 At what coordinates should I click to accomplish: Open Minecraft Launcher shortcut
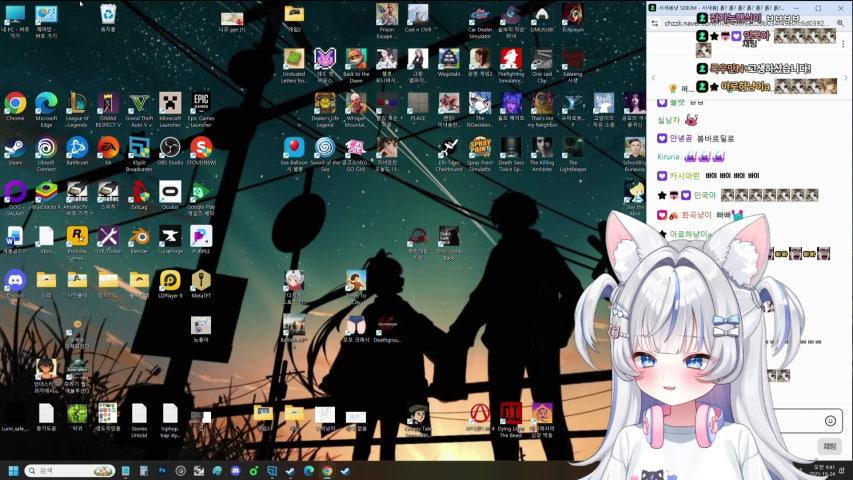[x=170, y=104]
